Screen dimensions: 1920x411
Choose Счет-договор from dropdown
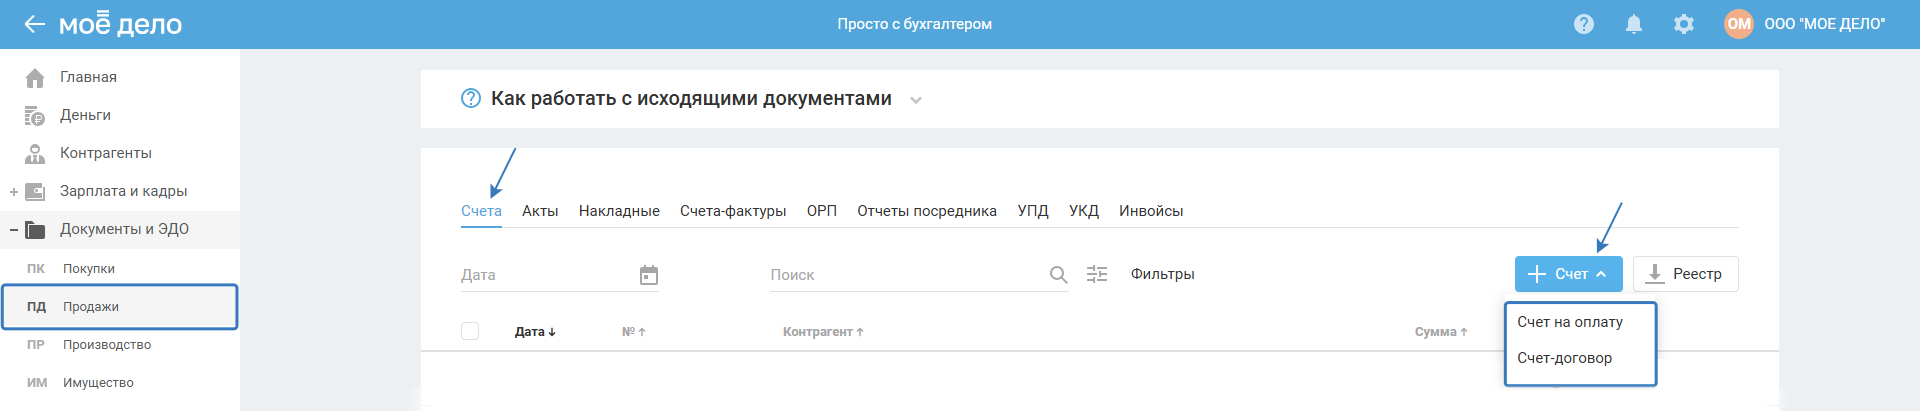[1564, 358]
